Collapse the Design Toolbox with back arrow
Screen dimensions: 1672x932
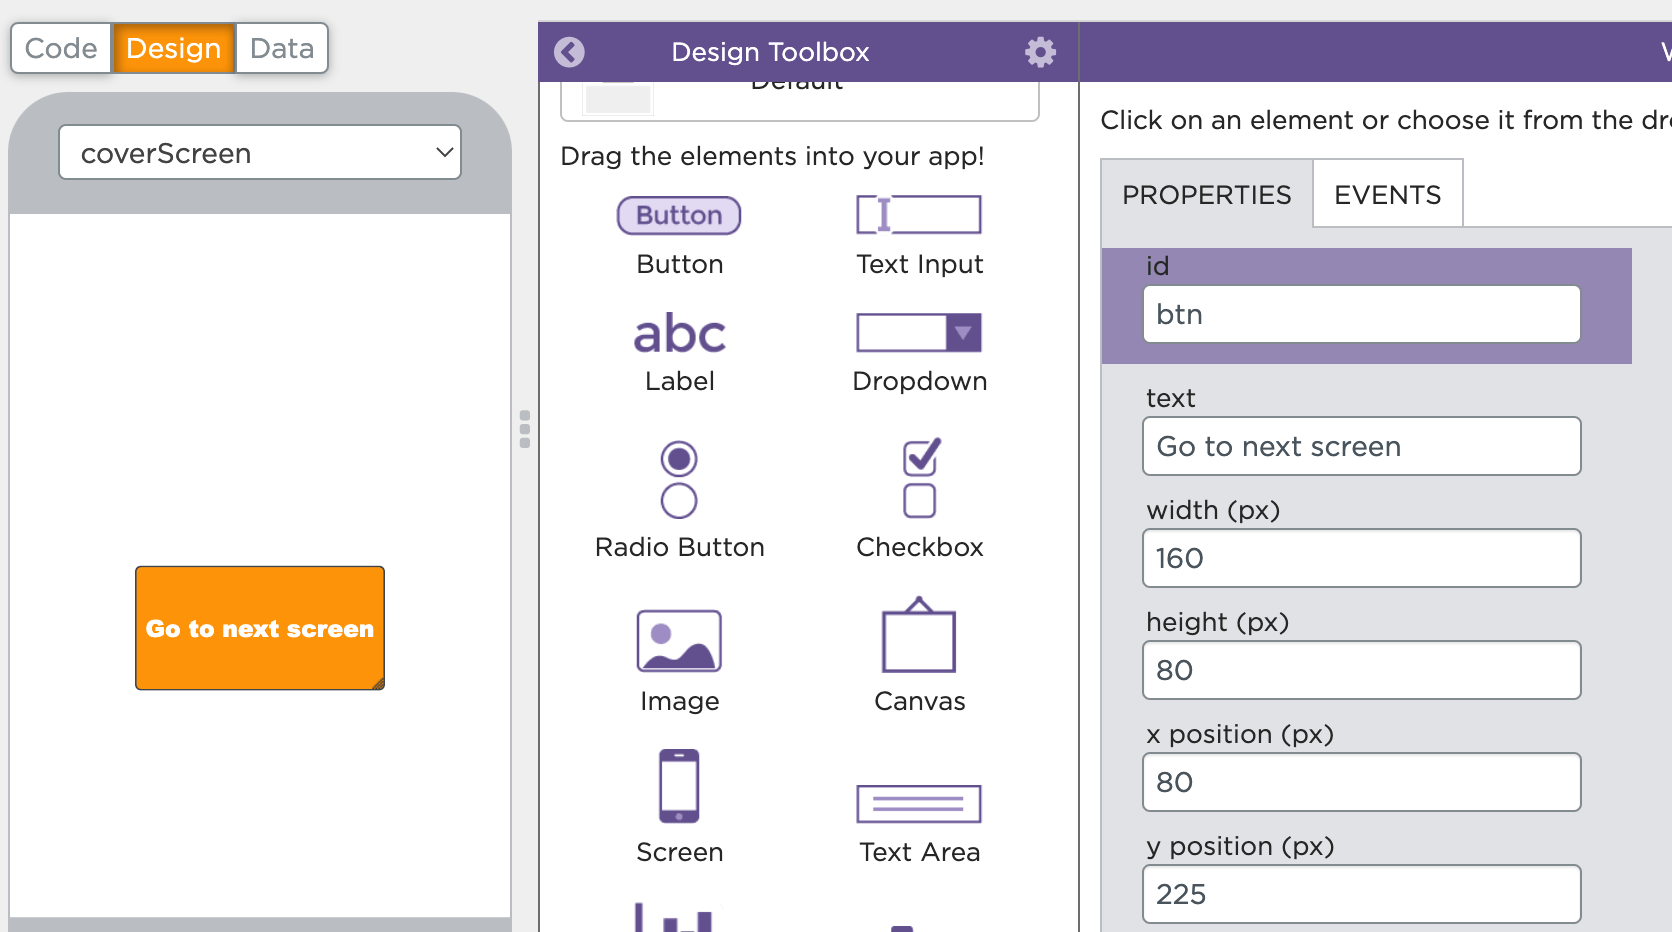coord(569,52)
